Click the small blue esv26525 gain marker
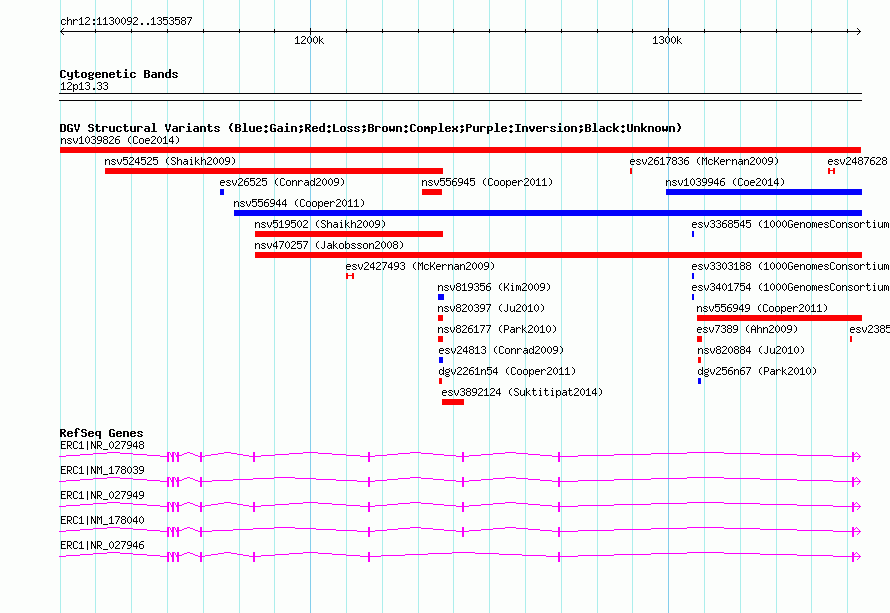Screen dimensions: 890x613 tap(222, 192)
